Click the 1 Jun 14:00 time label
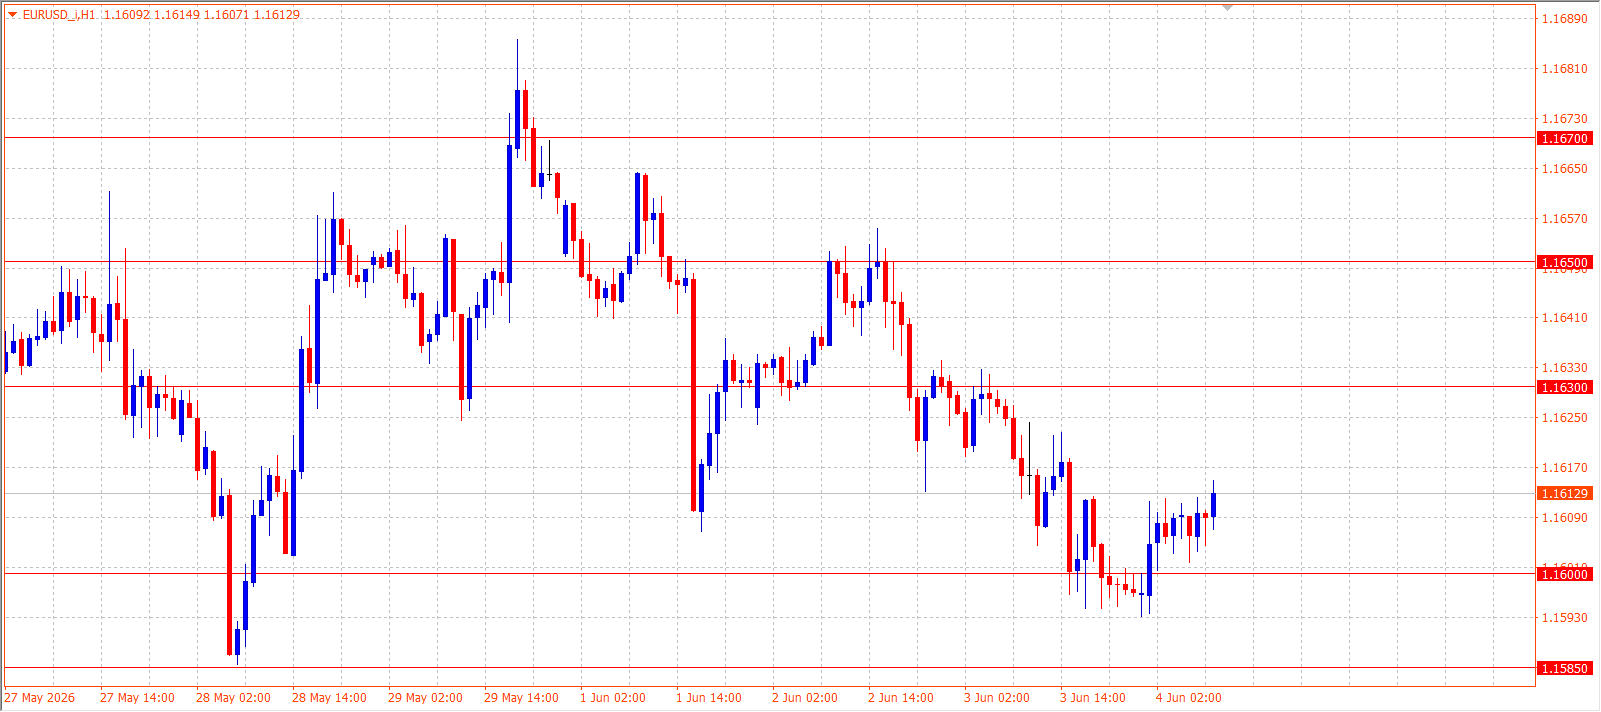Screen dimensions: 1601x712 709,698
